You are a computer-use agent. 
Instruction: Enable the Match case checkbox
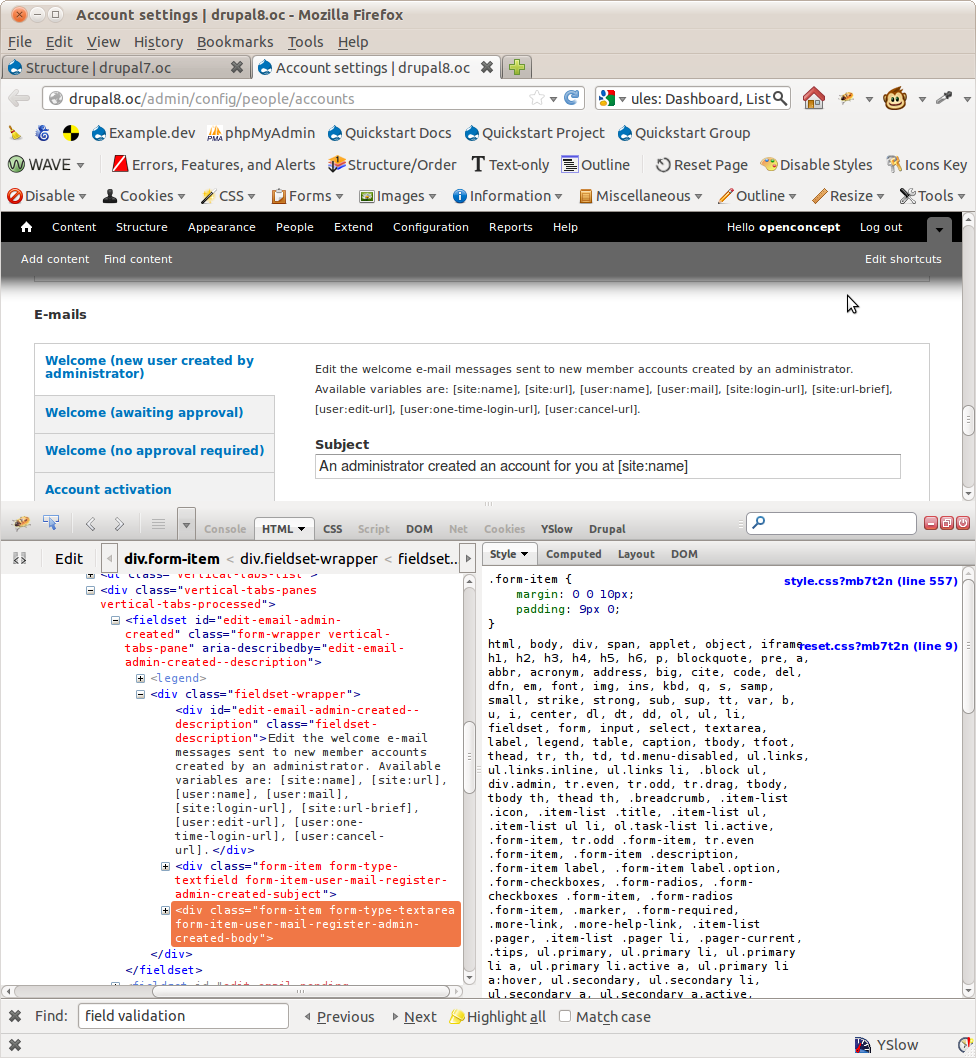tap(565, 1016)
